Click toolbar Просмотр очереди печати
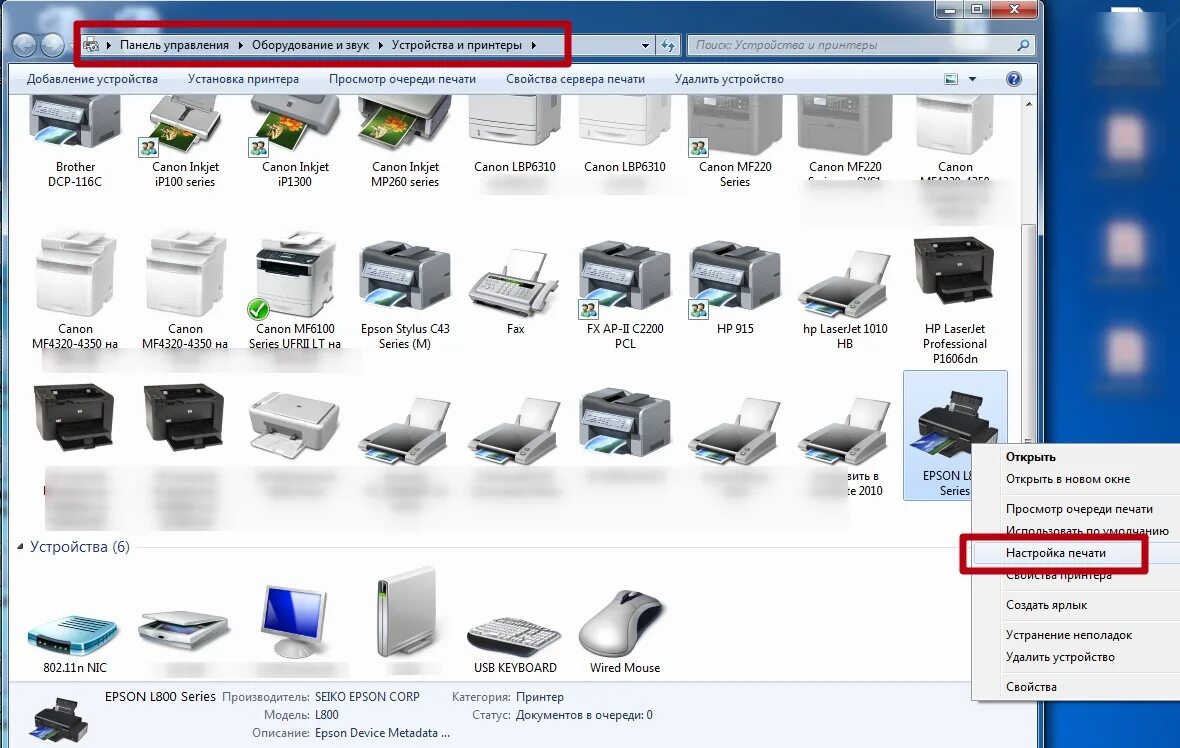This screenshot has height=748, width=1180. point(402,79)
